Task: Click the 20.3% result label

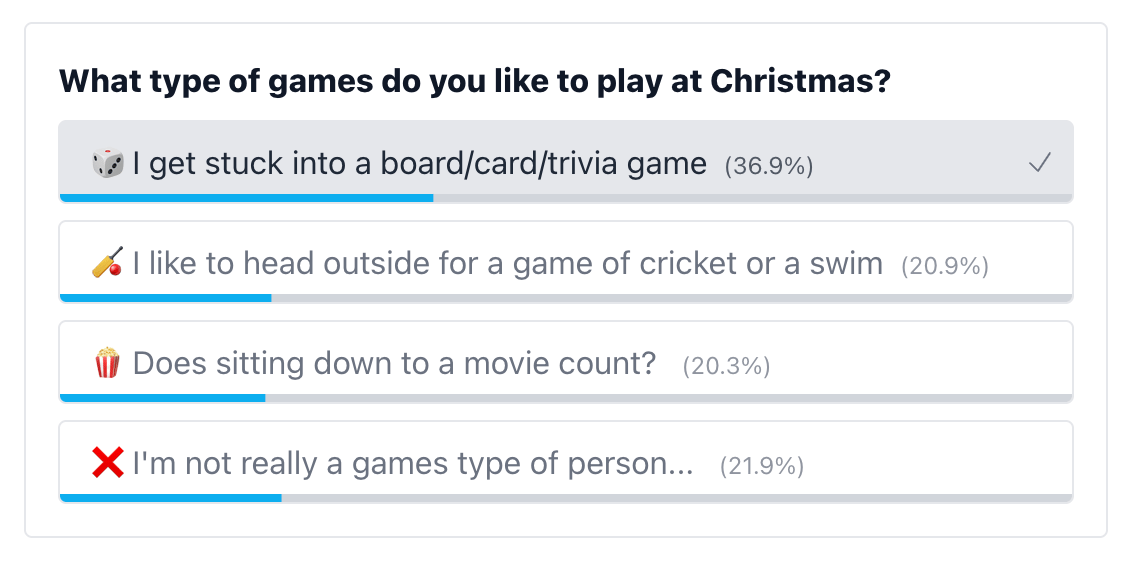Action: point(726,366)
